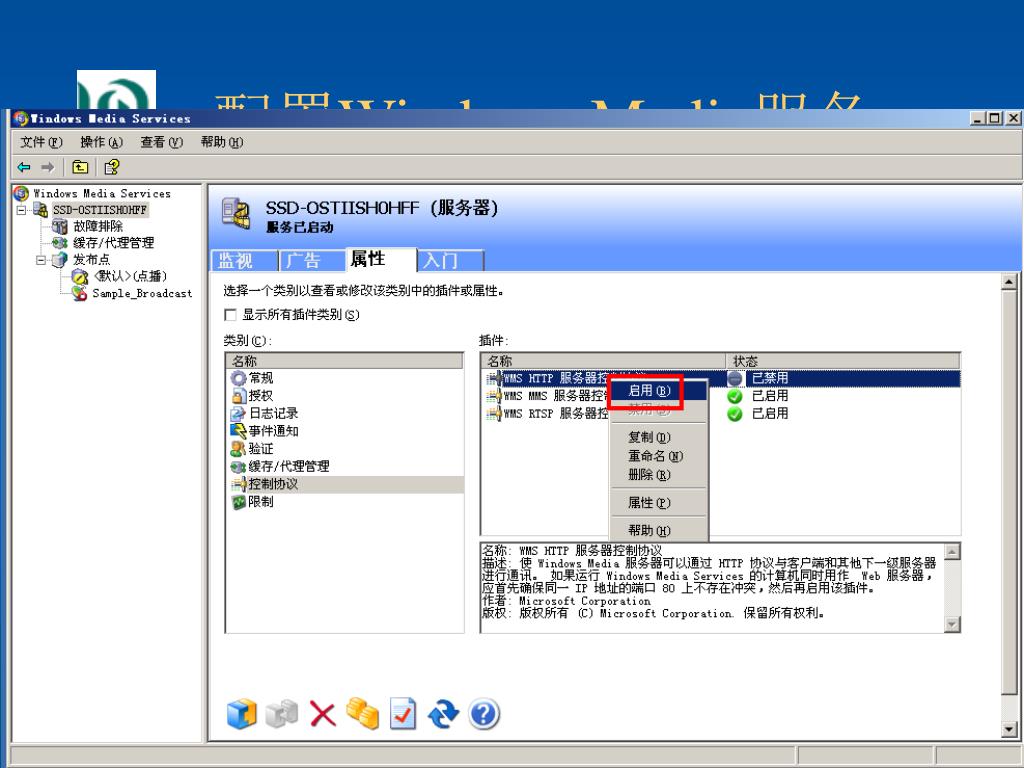
Task: Select the <默认>(点播) publishing point
Action: click(x=130, y=276)
